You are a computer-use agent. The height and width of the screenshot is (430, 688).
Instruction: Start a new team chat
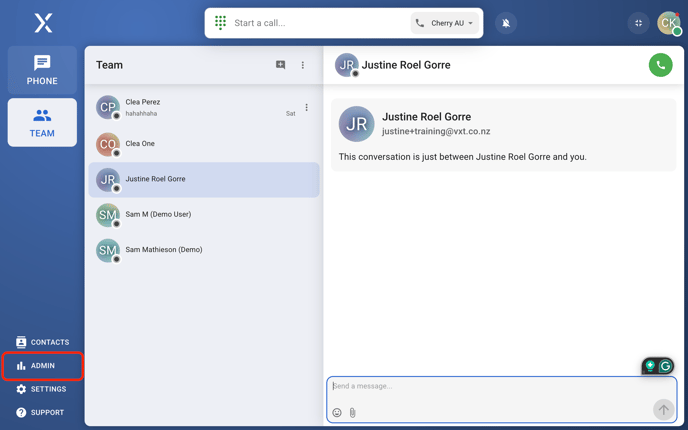pyautogui.click(x=280, y=65)
